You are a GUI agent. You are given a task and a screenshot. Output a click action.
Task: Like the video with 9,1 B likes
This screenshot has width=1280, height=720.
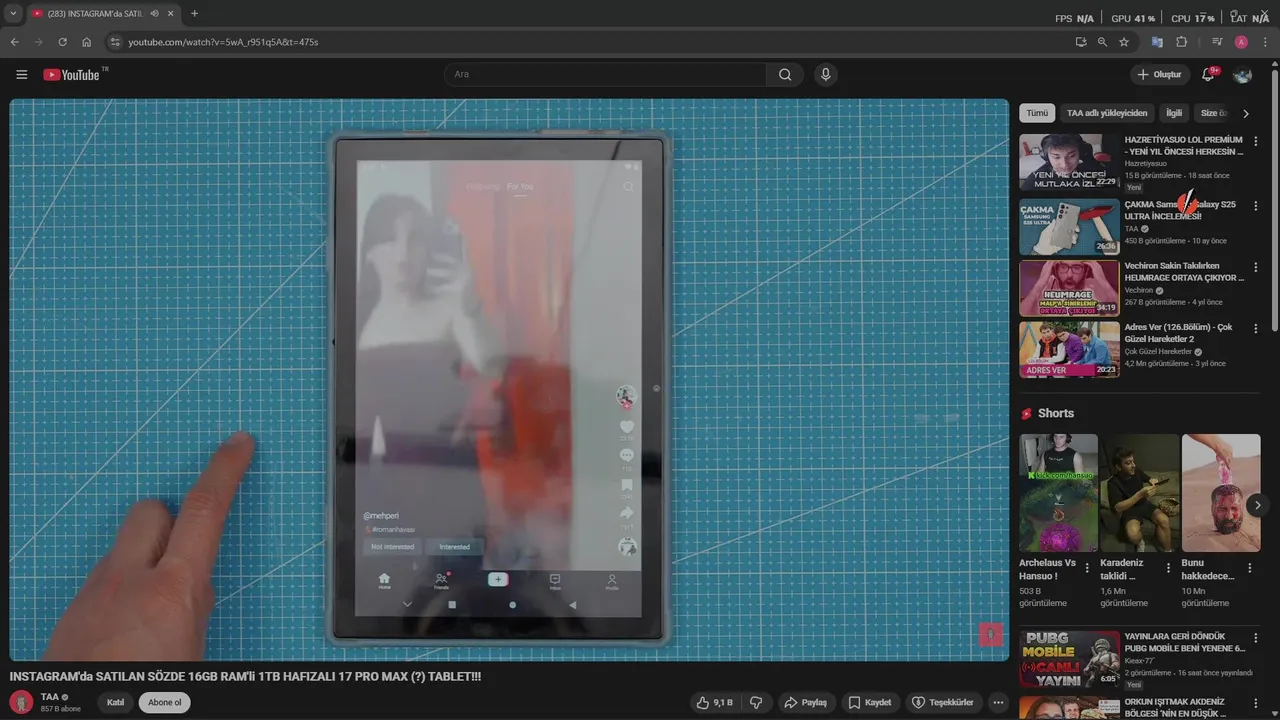(714, 702)
